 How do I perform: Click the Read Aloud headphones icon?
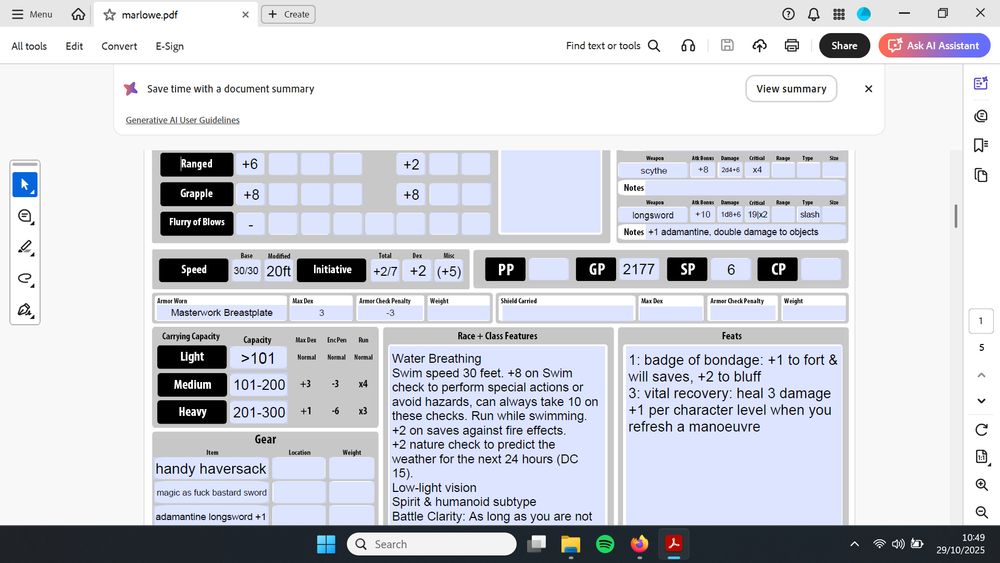[x=688, y=46]
